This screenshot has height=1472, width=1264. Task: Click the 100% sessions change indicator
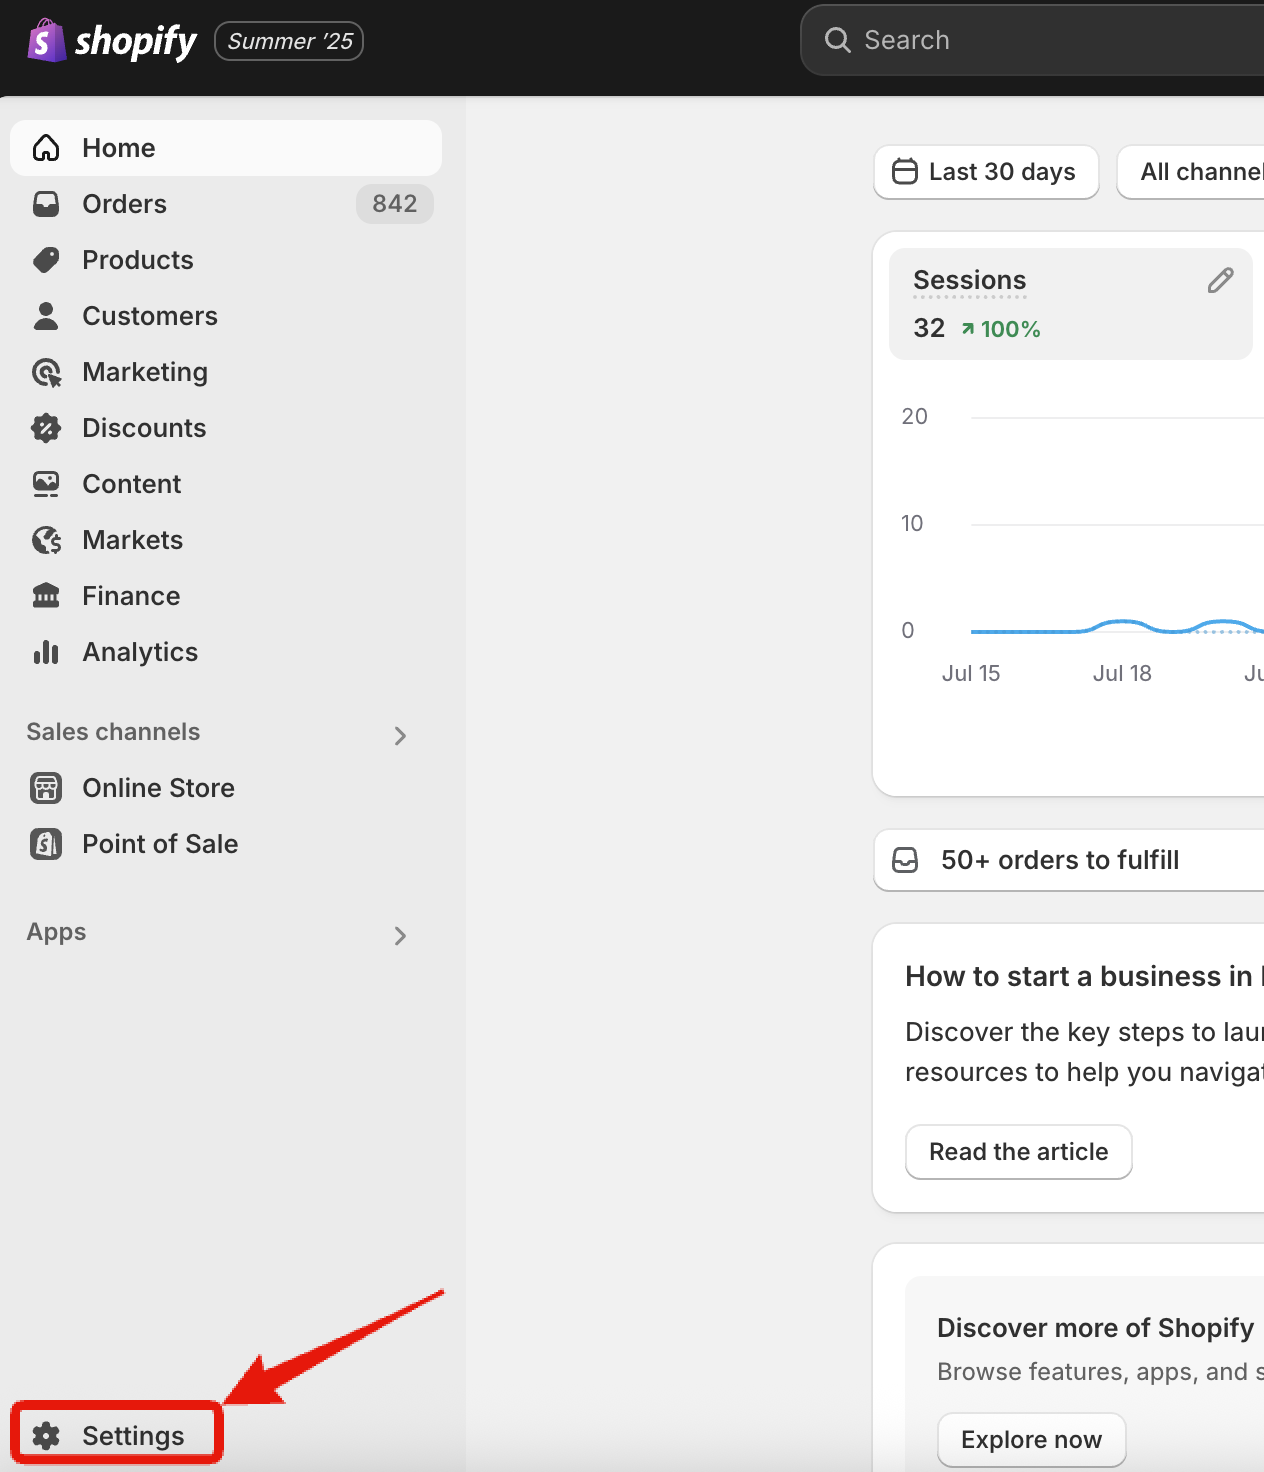pos(1001,329)
